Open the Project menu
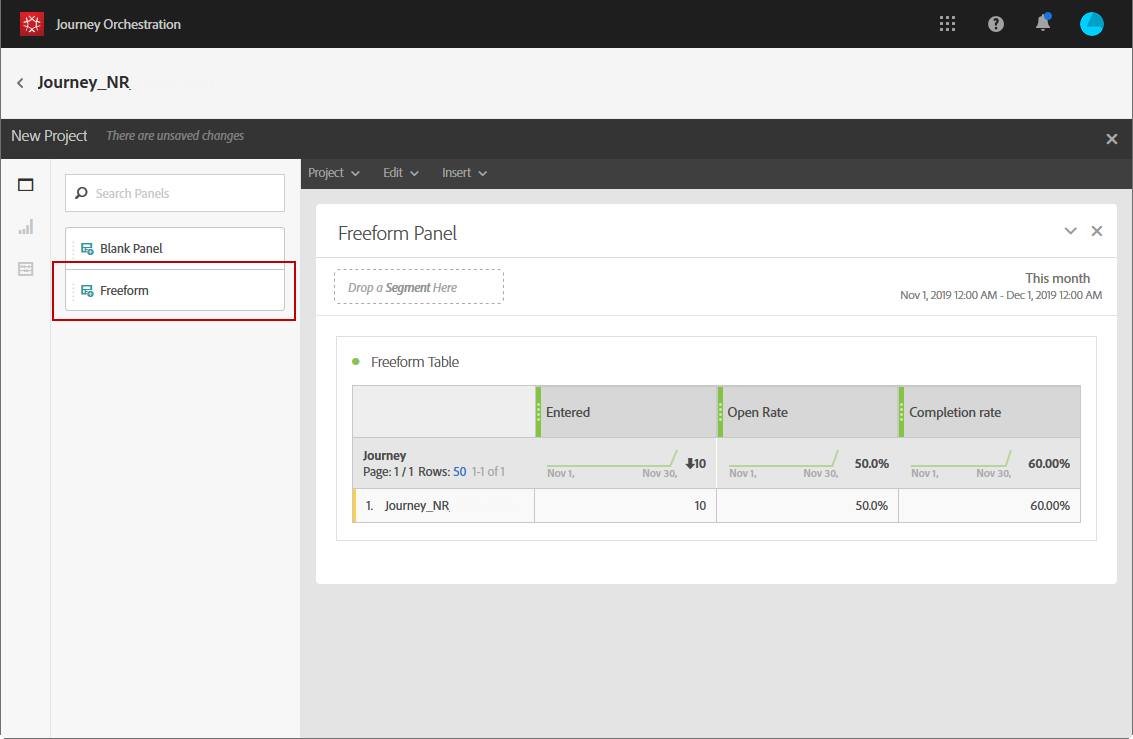Viewport: 1133px width, 739px height. click(333, 173)
